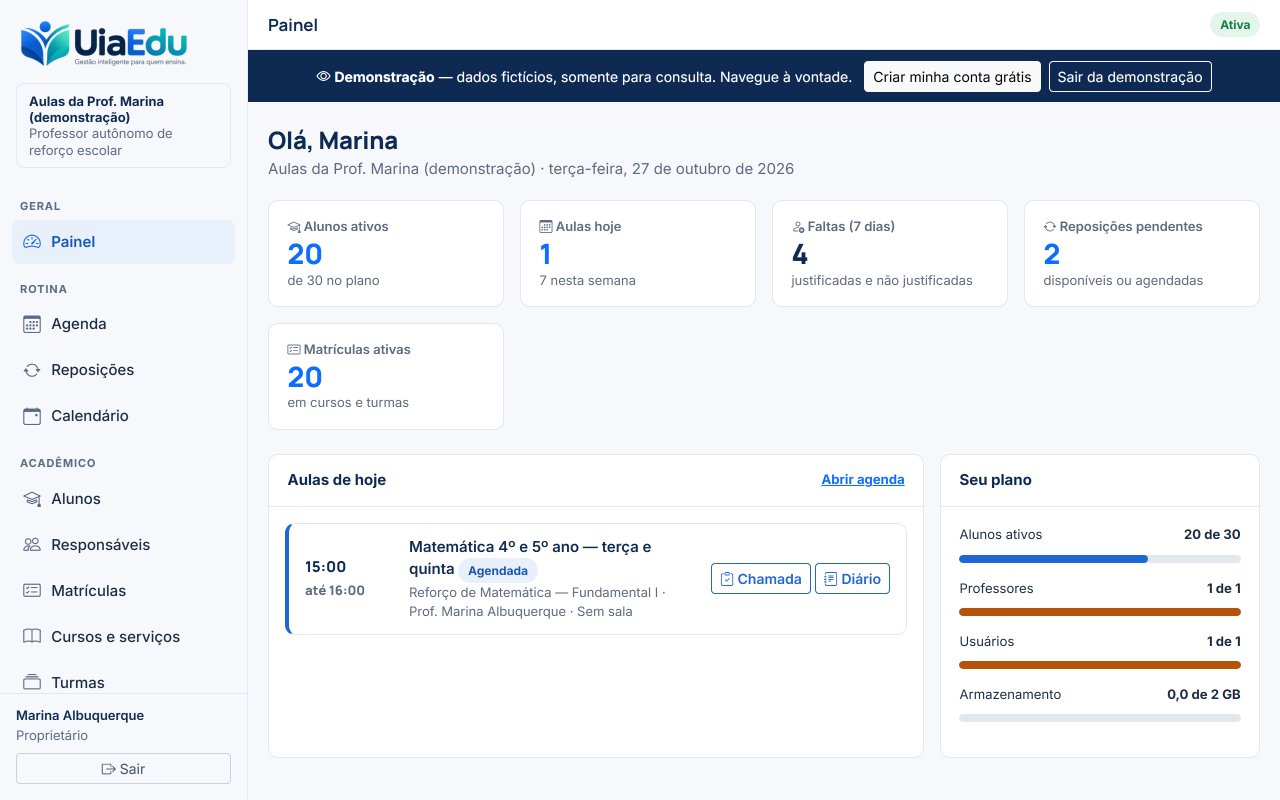This screenshot has width=1280, height=800.
Task: Click the Matemática 4º e 5º ano class title
Action: tap(530, 558)
